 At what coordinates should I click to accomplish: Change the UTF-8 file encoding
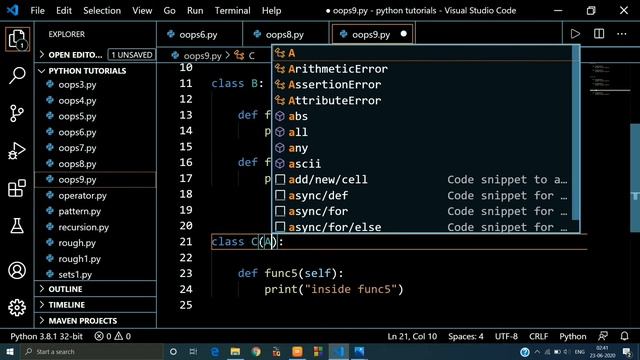[x=506, y=336]
